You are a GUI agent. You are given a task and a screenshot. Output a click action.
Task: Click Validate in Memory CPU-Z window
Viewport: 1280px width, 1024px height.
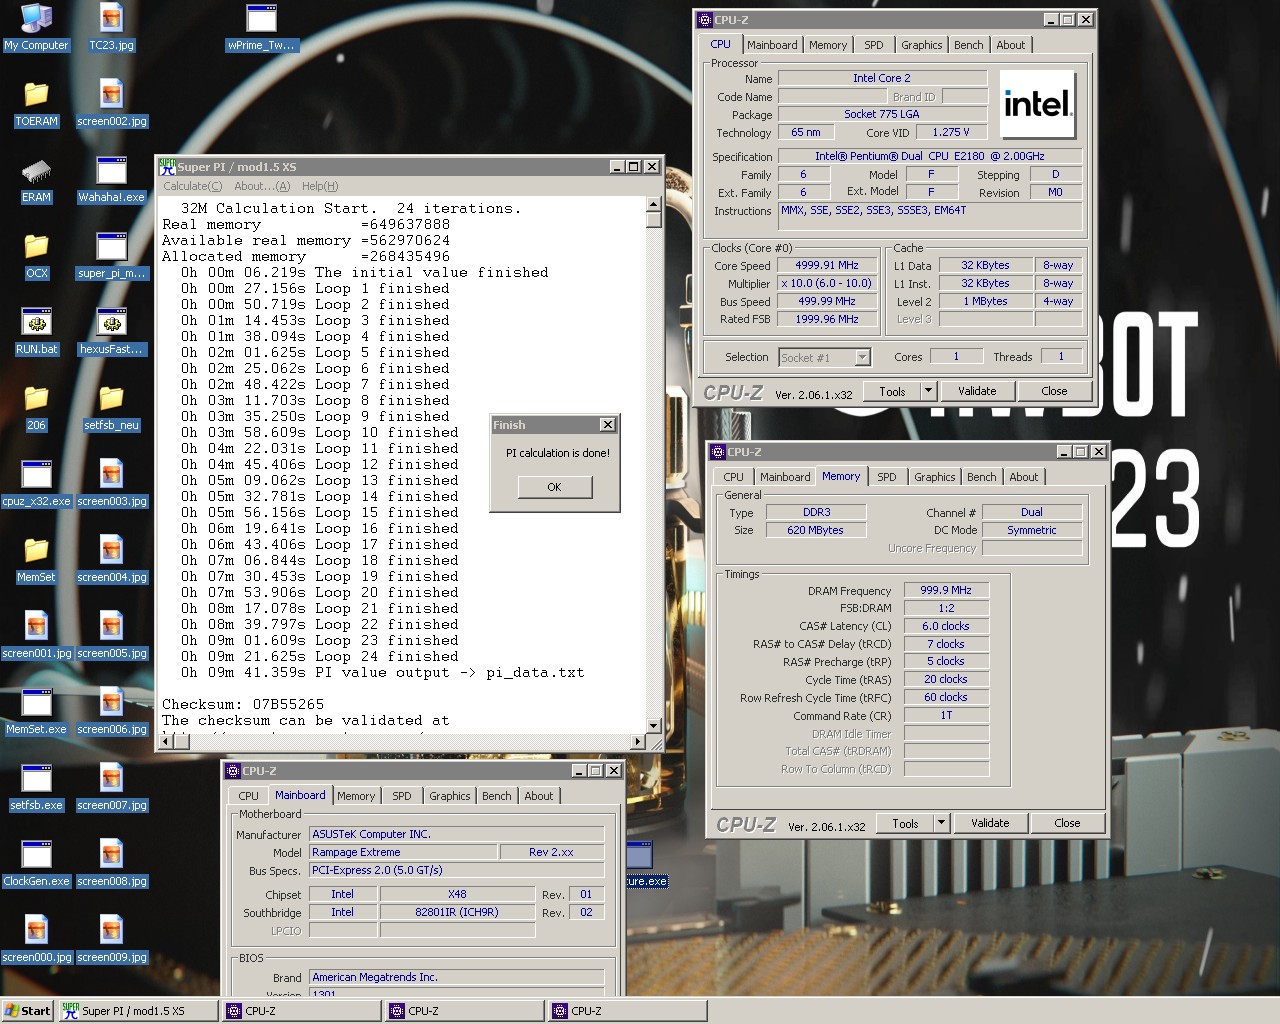pyautogui.click(x=990, y=823)
